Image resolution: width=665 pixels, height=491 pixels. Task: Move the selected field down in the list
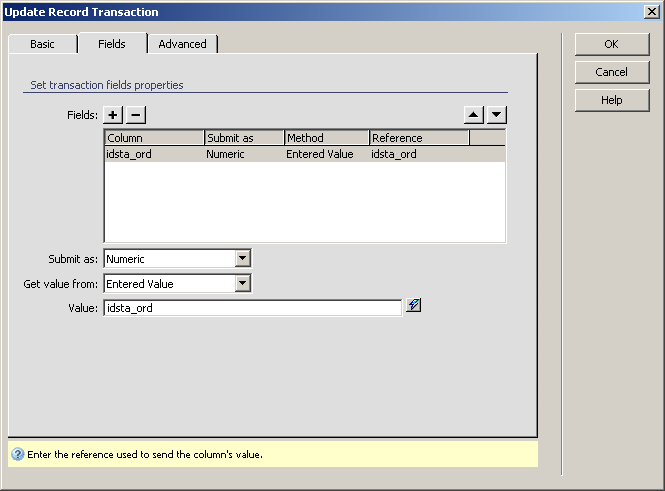[497, 115]
